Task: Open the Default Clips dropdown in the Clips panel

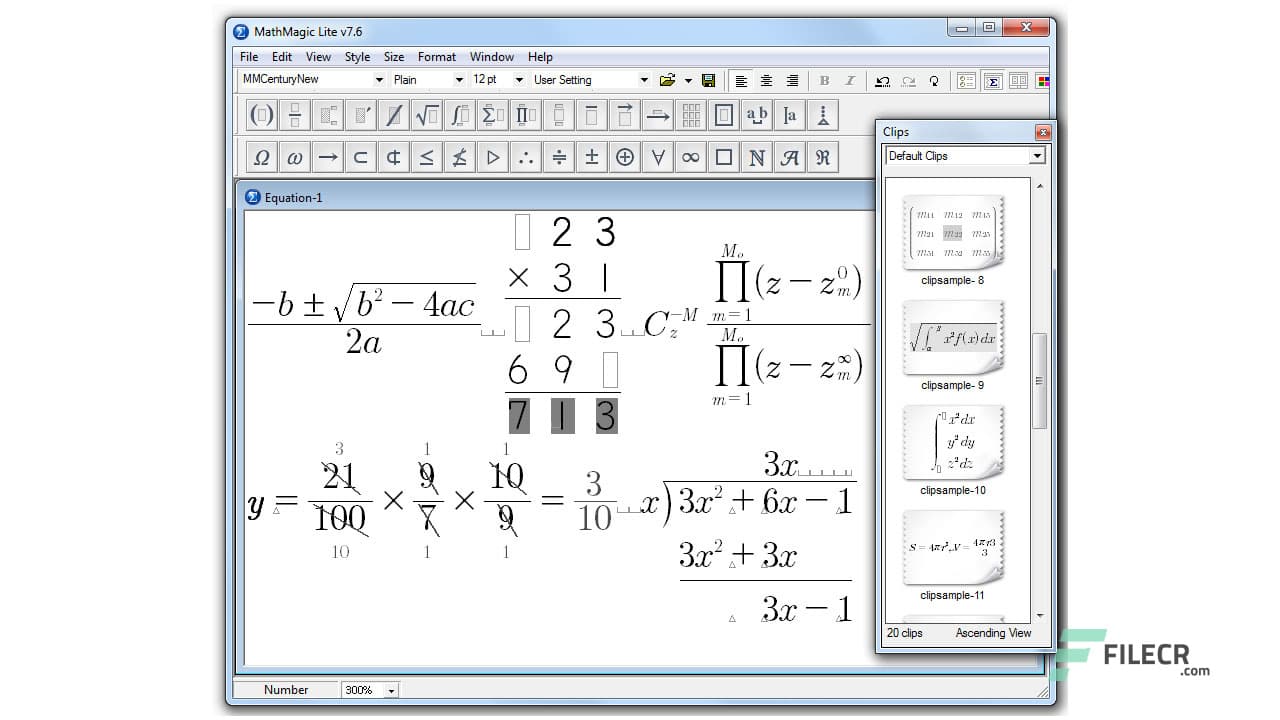Action: coord(1038,155)
